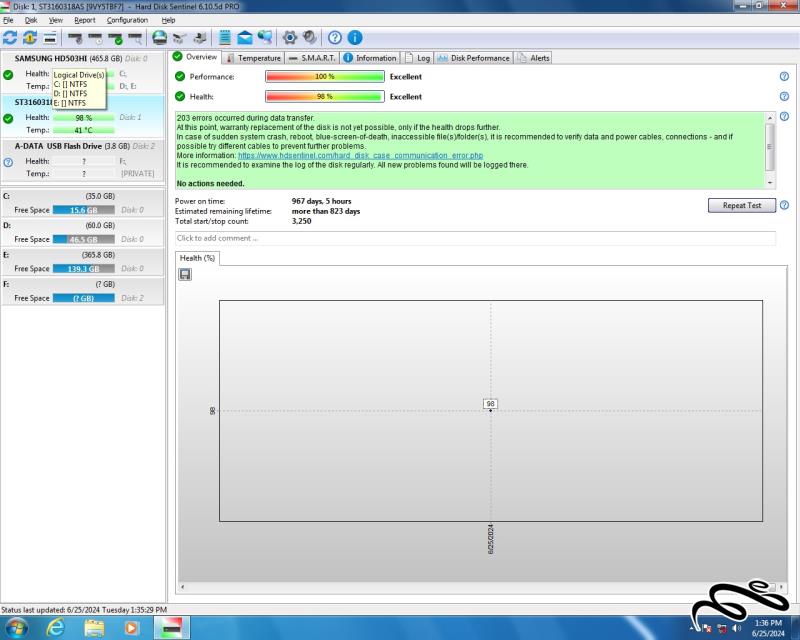This screenshot has height=640, width=800.
Task: Open Windows Media Player from the taskbar
Action: pyautogui.click(x=131, y=628)
